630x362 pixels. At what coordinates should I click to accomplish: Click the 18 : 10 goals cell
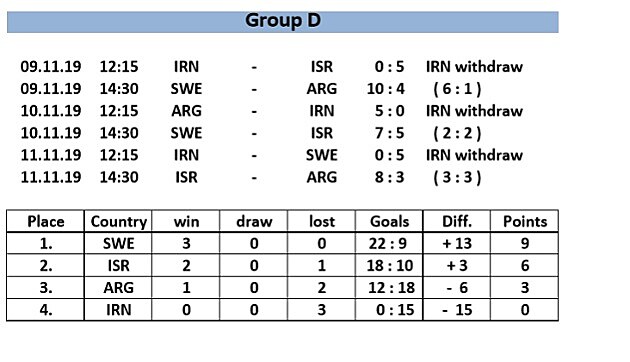389,266
